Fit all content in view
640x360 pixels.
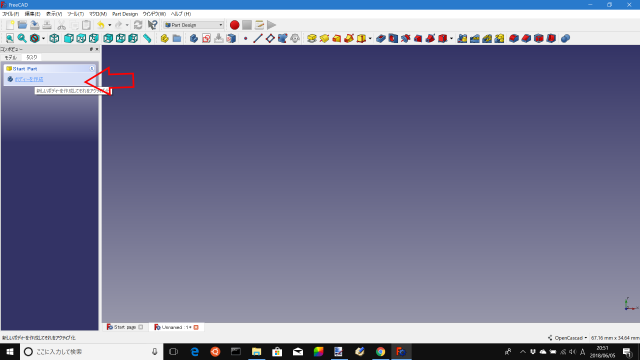point(9,38)
